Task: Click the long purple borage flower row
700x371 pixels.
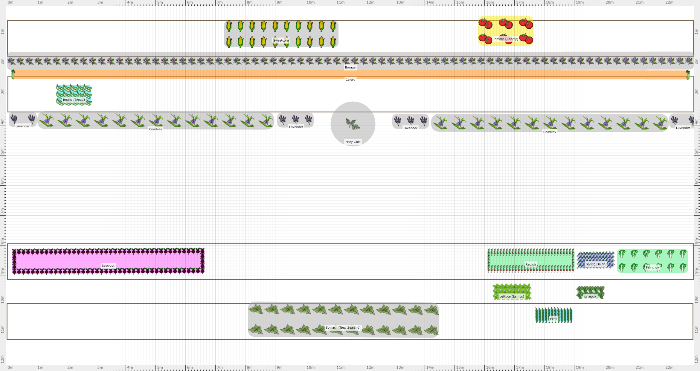Action: pyautogui.click(x=350, y=61)
